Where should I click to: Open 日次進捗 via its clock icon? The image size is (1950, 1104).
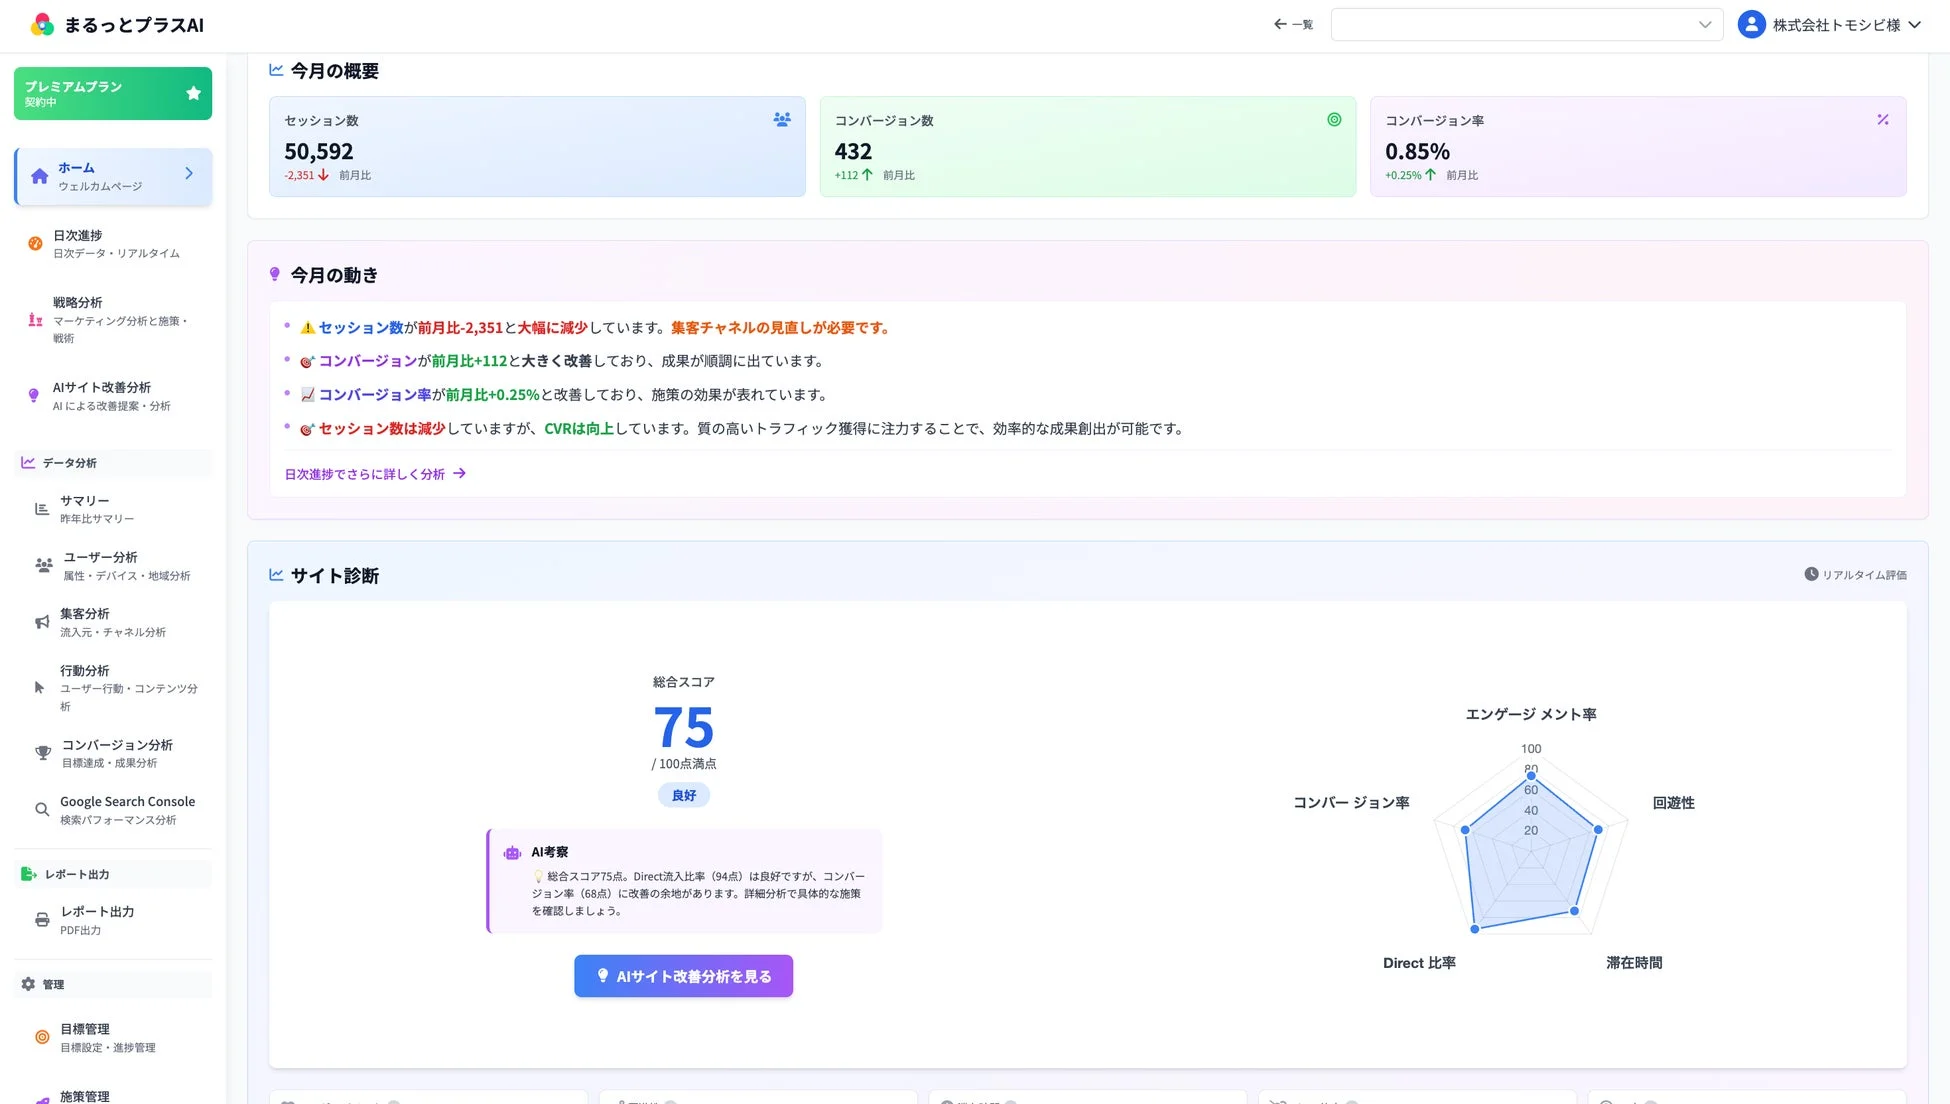37,242
